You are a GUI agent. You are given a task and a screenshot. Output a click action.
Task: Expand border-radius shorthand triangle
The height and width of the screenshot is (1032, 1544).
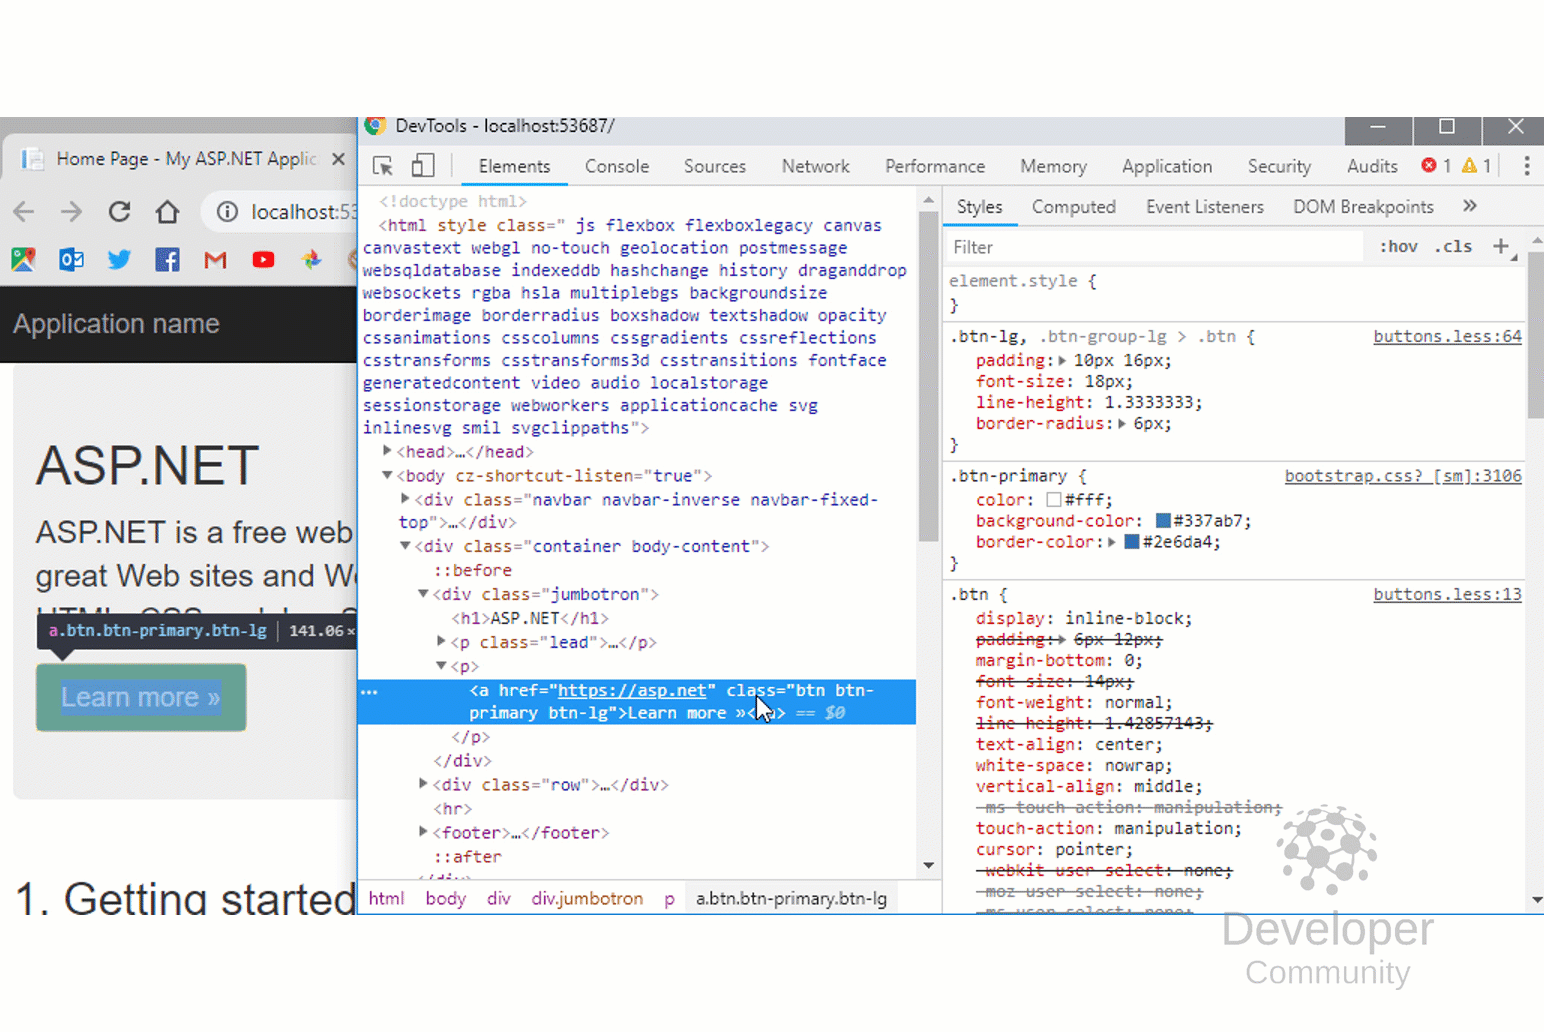pyautogui.click(x=1122, y=423)
